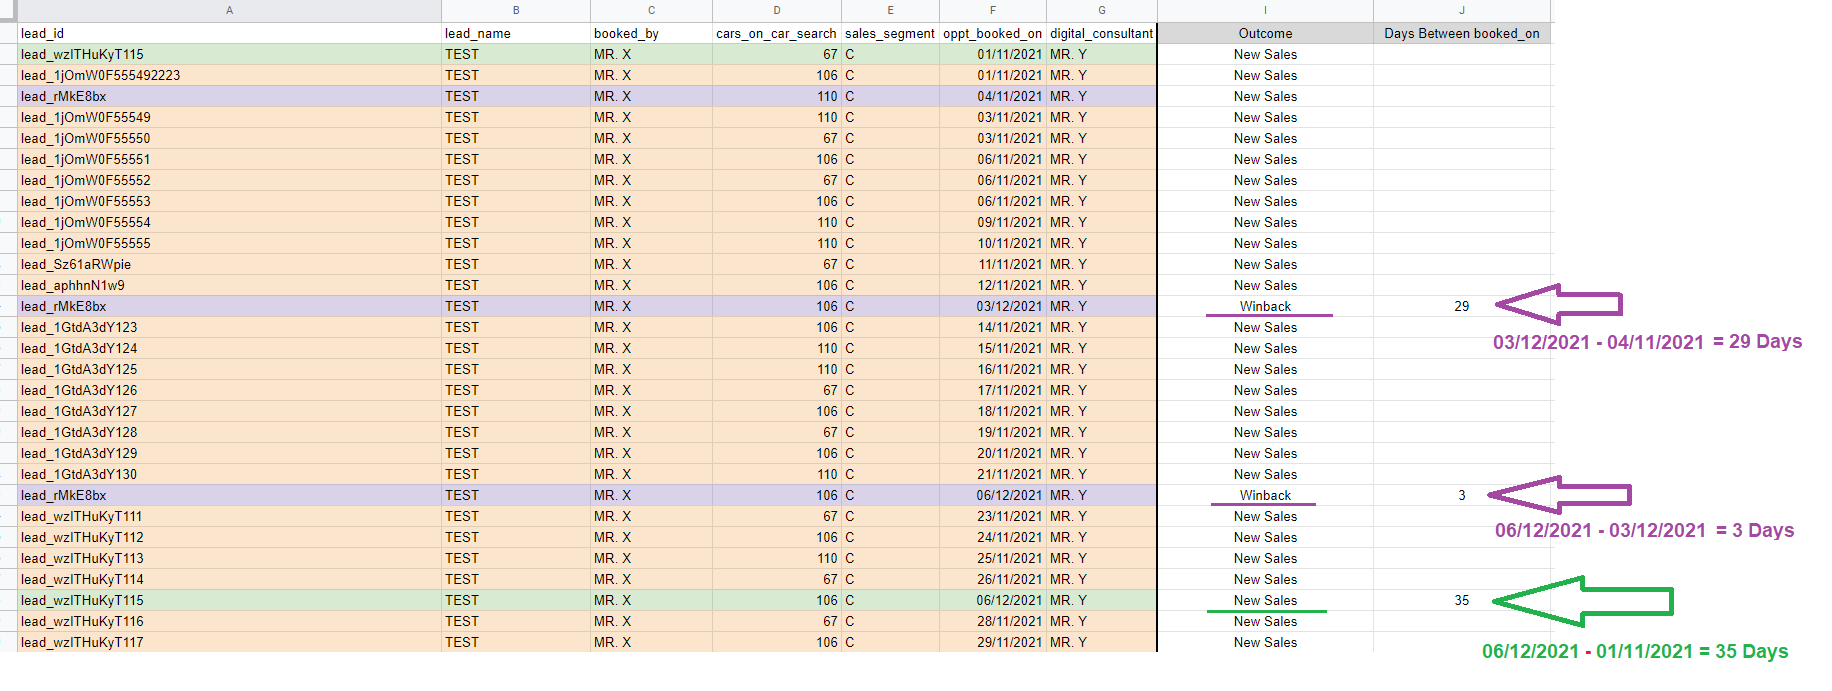Click date cell 29/11/2021
The image size is (1832, 691).
coord(993,642)
